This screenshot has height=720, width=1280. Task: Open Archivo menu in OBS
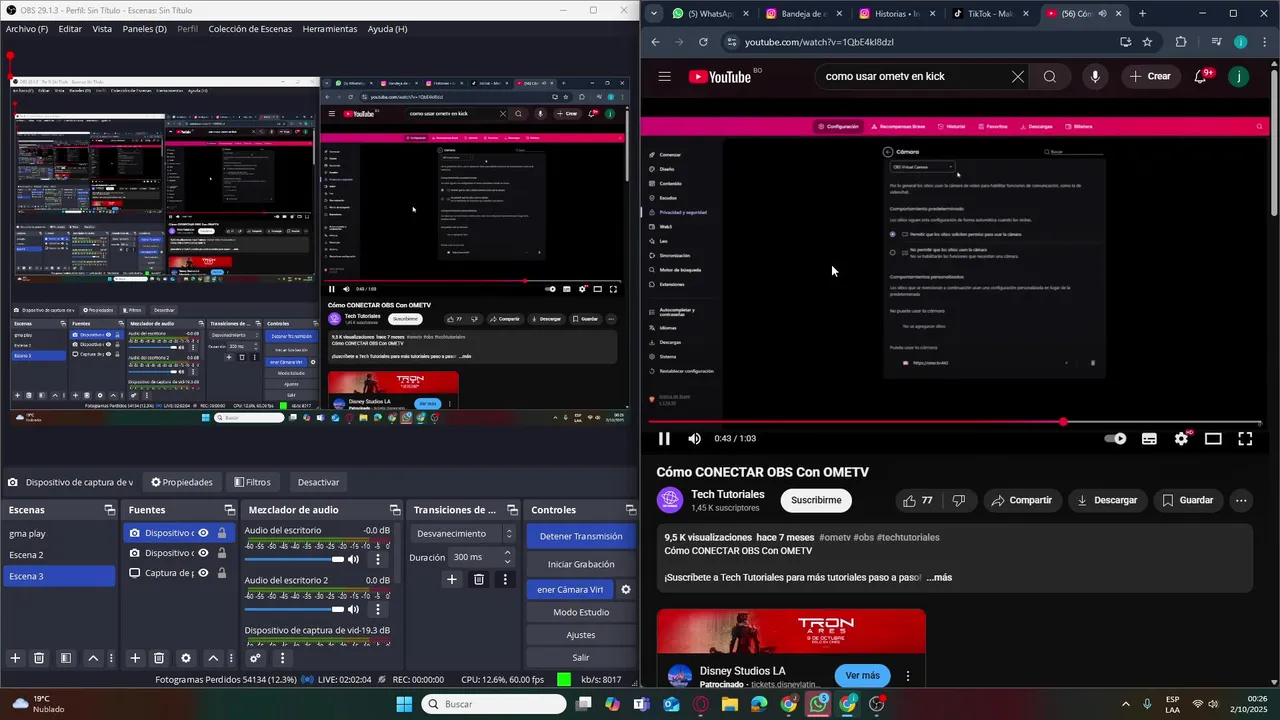point(26,29)
